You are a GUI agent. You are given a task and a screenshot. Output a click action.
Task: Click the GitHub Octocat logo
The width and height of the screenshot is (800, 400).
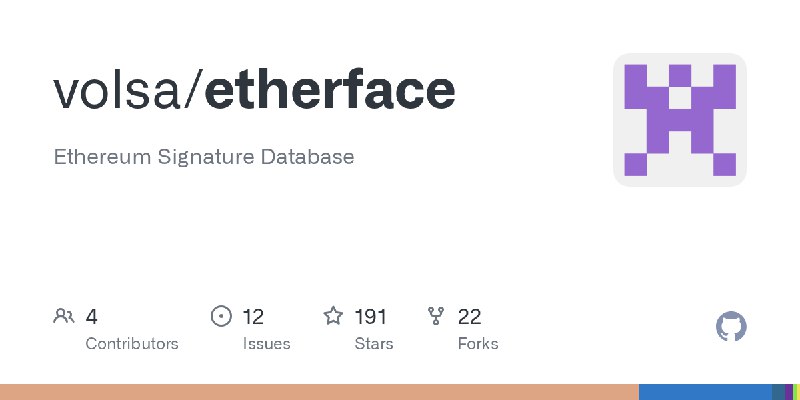point(732,327)
